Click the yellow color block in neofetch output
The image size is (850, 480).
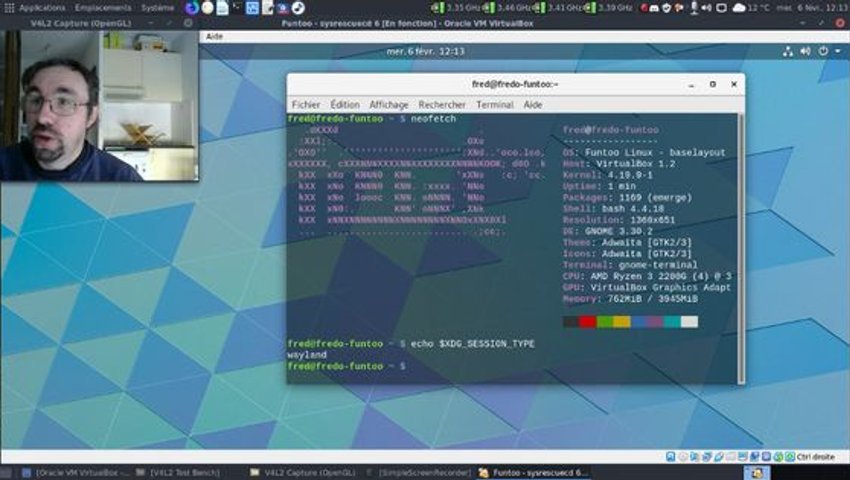click(622, 322)
